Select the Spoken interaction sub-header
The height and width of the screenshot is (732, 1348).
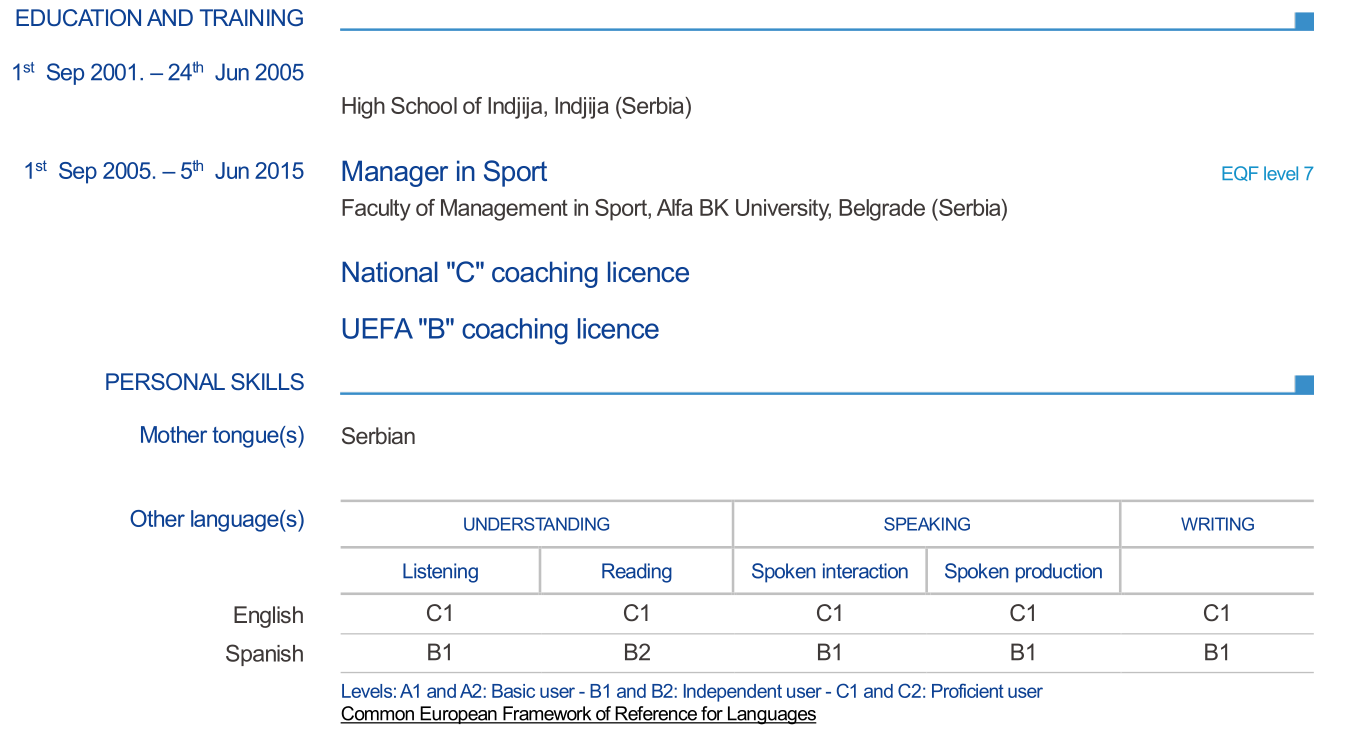tap(830, 572)
